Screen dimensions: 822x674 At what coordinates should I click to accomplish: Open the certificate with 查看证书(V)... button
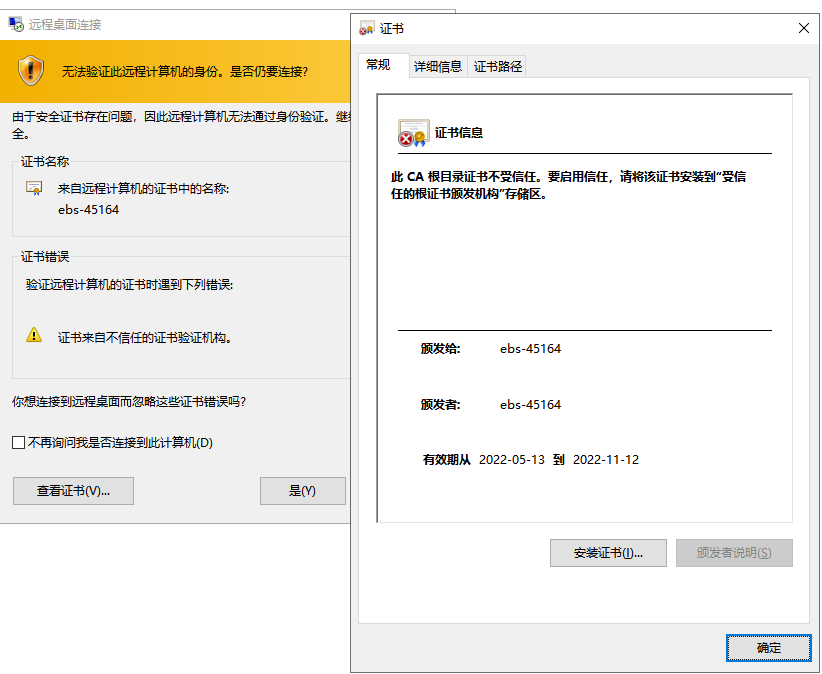[73, 491]
